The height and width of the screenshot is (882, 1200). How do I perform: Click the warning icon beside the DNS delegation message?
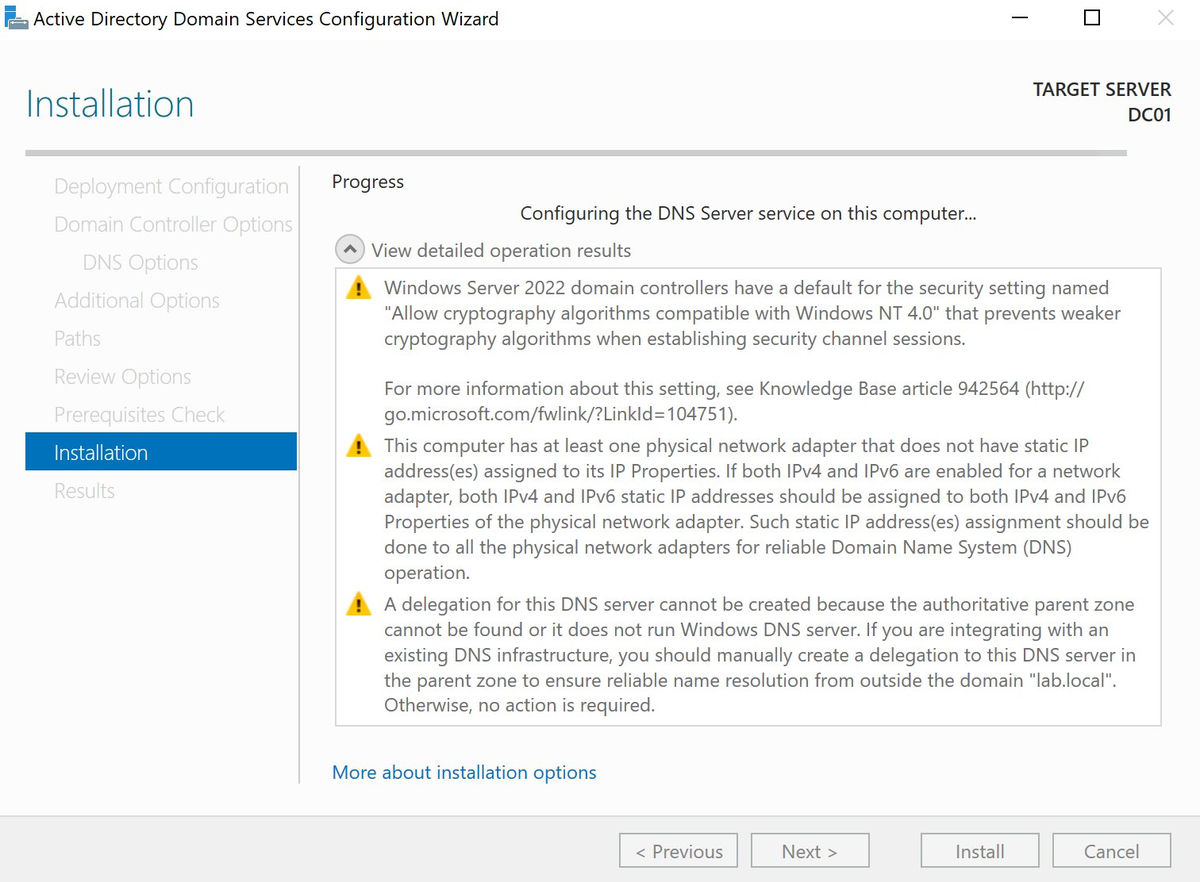coord(358,605)
